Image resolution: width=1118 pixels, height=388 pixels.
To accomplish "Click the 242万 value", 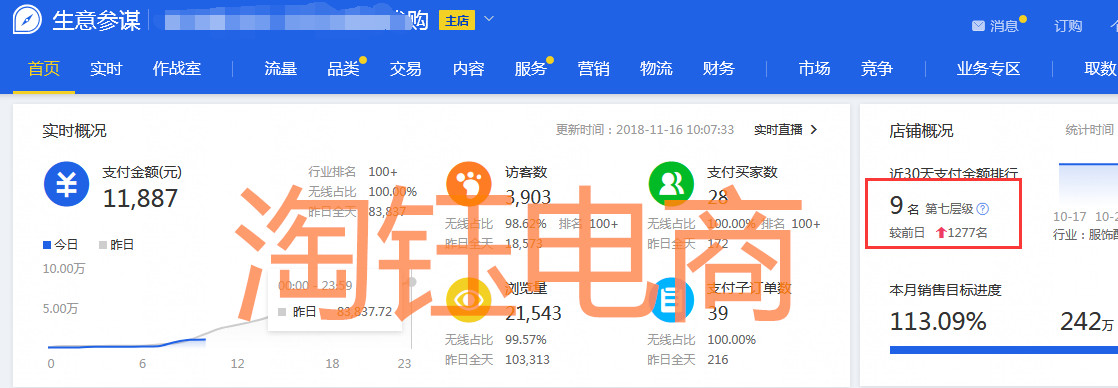I will tap(1087, 321).
